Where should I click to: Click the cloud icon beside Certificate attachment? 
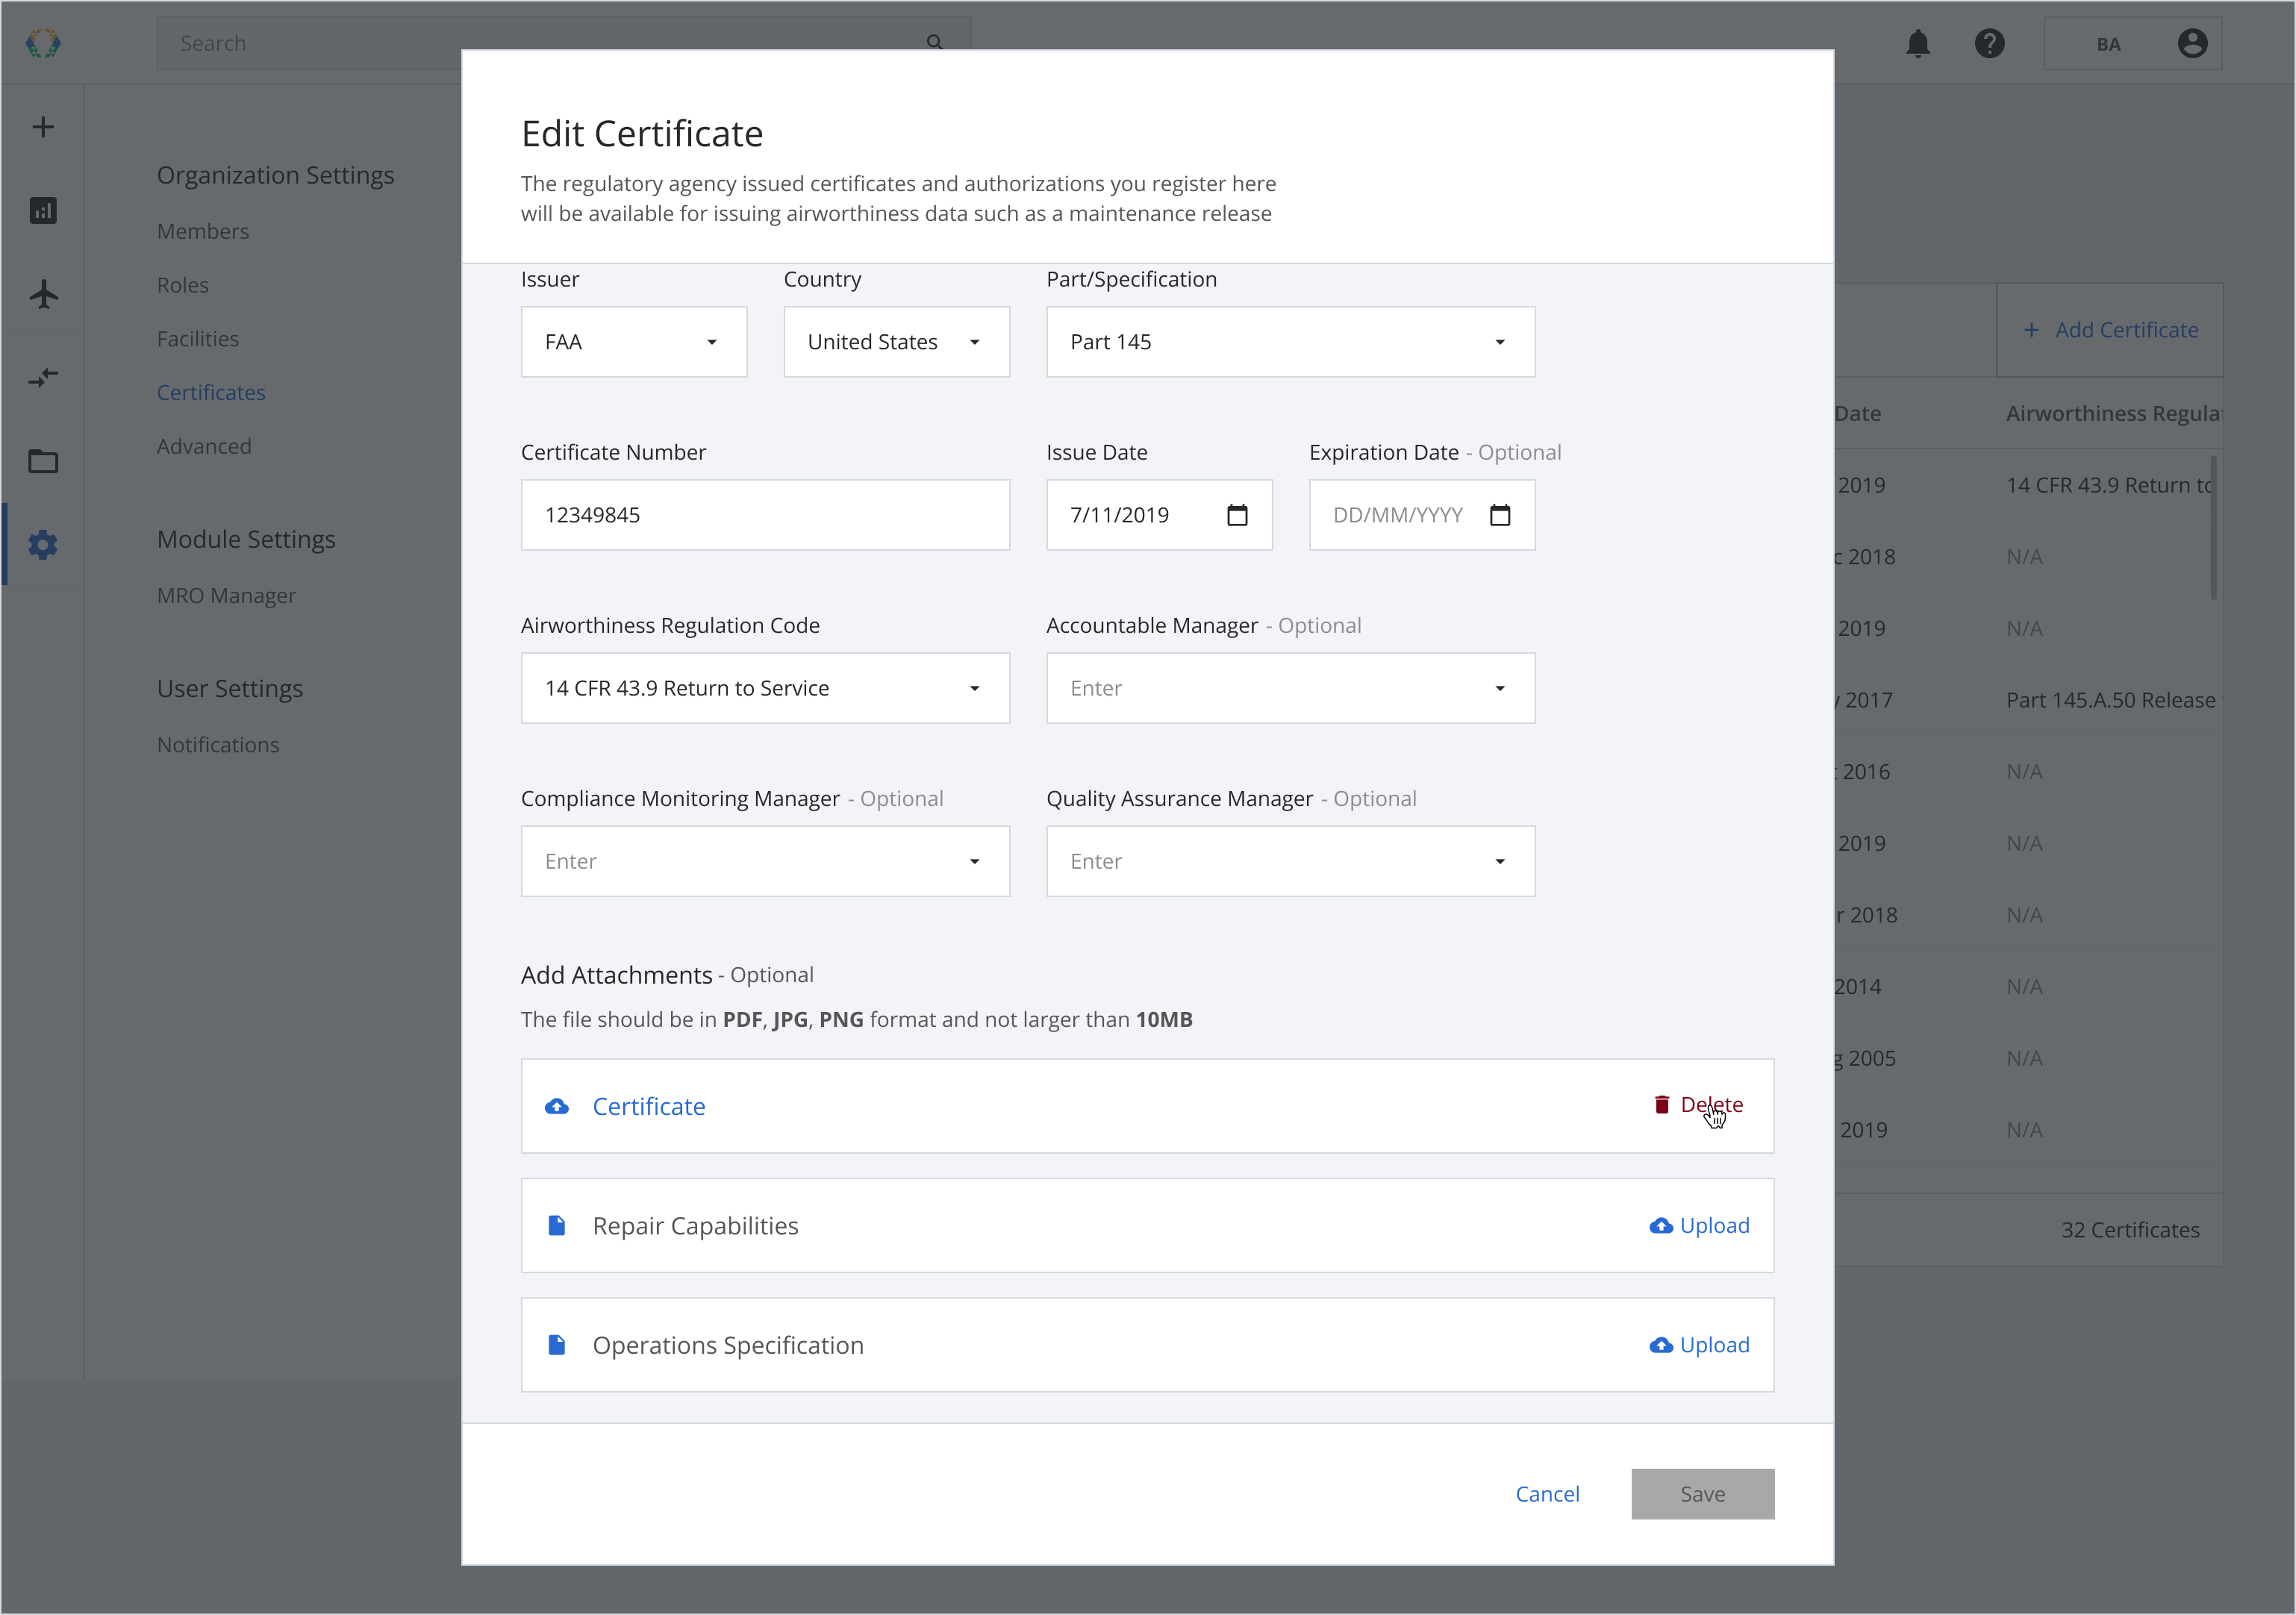557,1106
